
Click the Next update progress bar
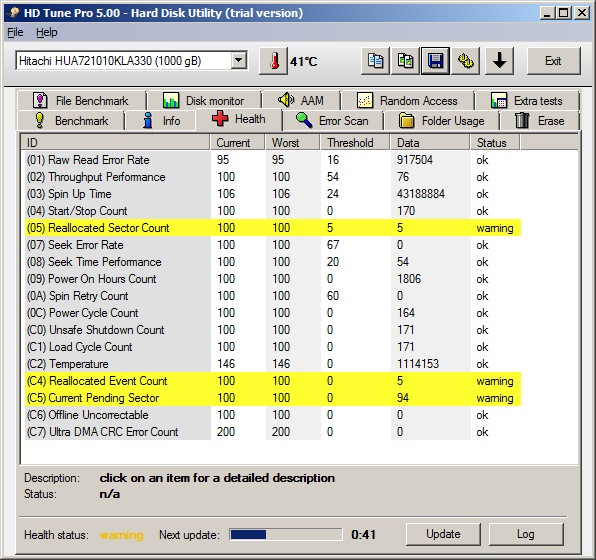[286, 535]
